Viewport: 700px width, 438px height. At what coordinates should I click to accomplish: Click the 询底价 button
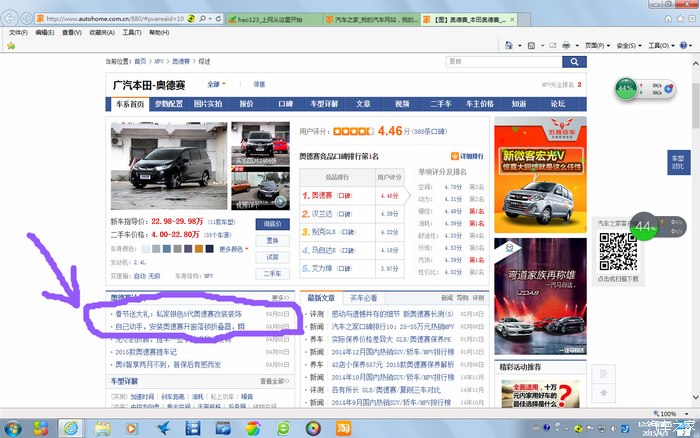[271, 224]
